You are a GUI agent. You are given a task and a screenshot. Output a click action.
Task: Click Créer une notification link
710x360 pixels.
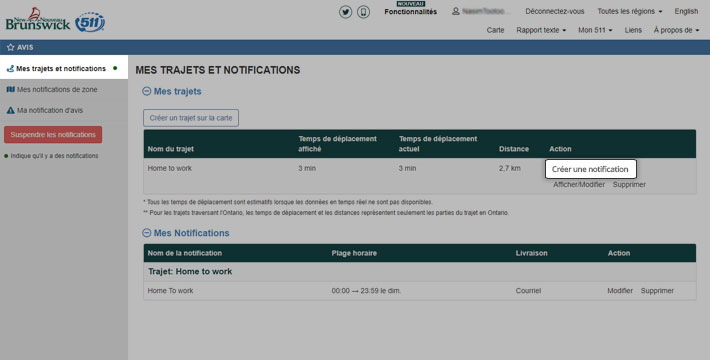590,169
